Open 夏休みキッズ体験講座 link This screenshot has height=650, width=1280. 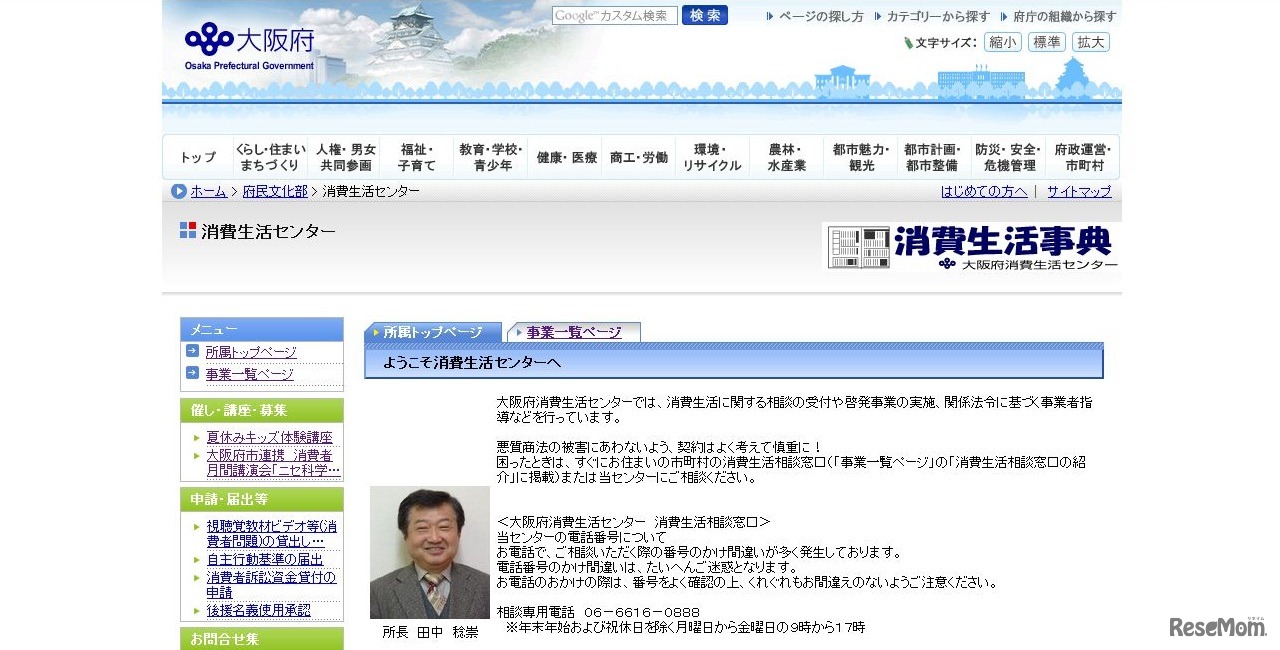269,437
